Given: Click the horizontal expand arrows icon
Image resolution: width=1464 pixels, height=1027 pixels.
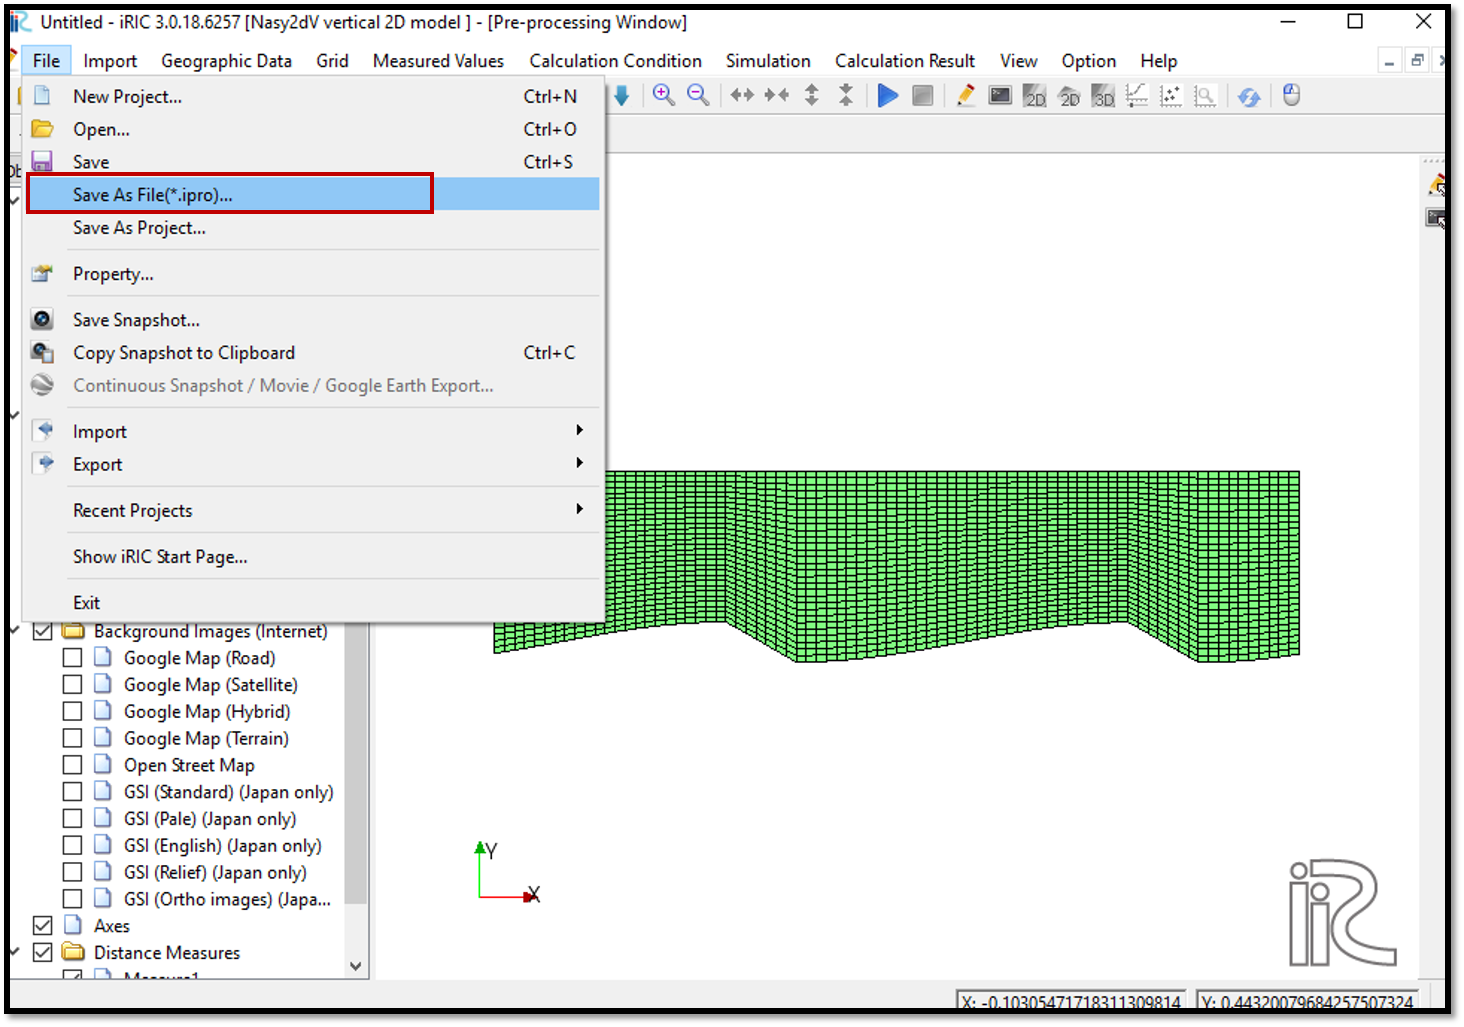Looking at the screenshot, I should pos(742,95).
